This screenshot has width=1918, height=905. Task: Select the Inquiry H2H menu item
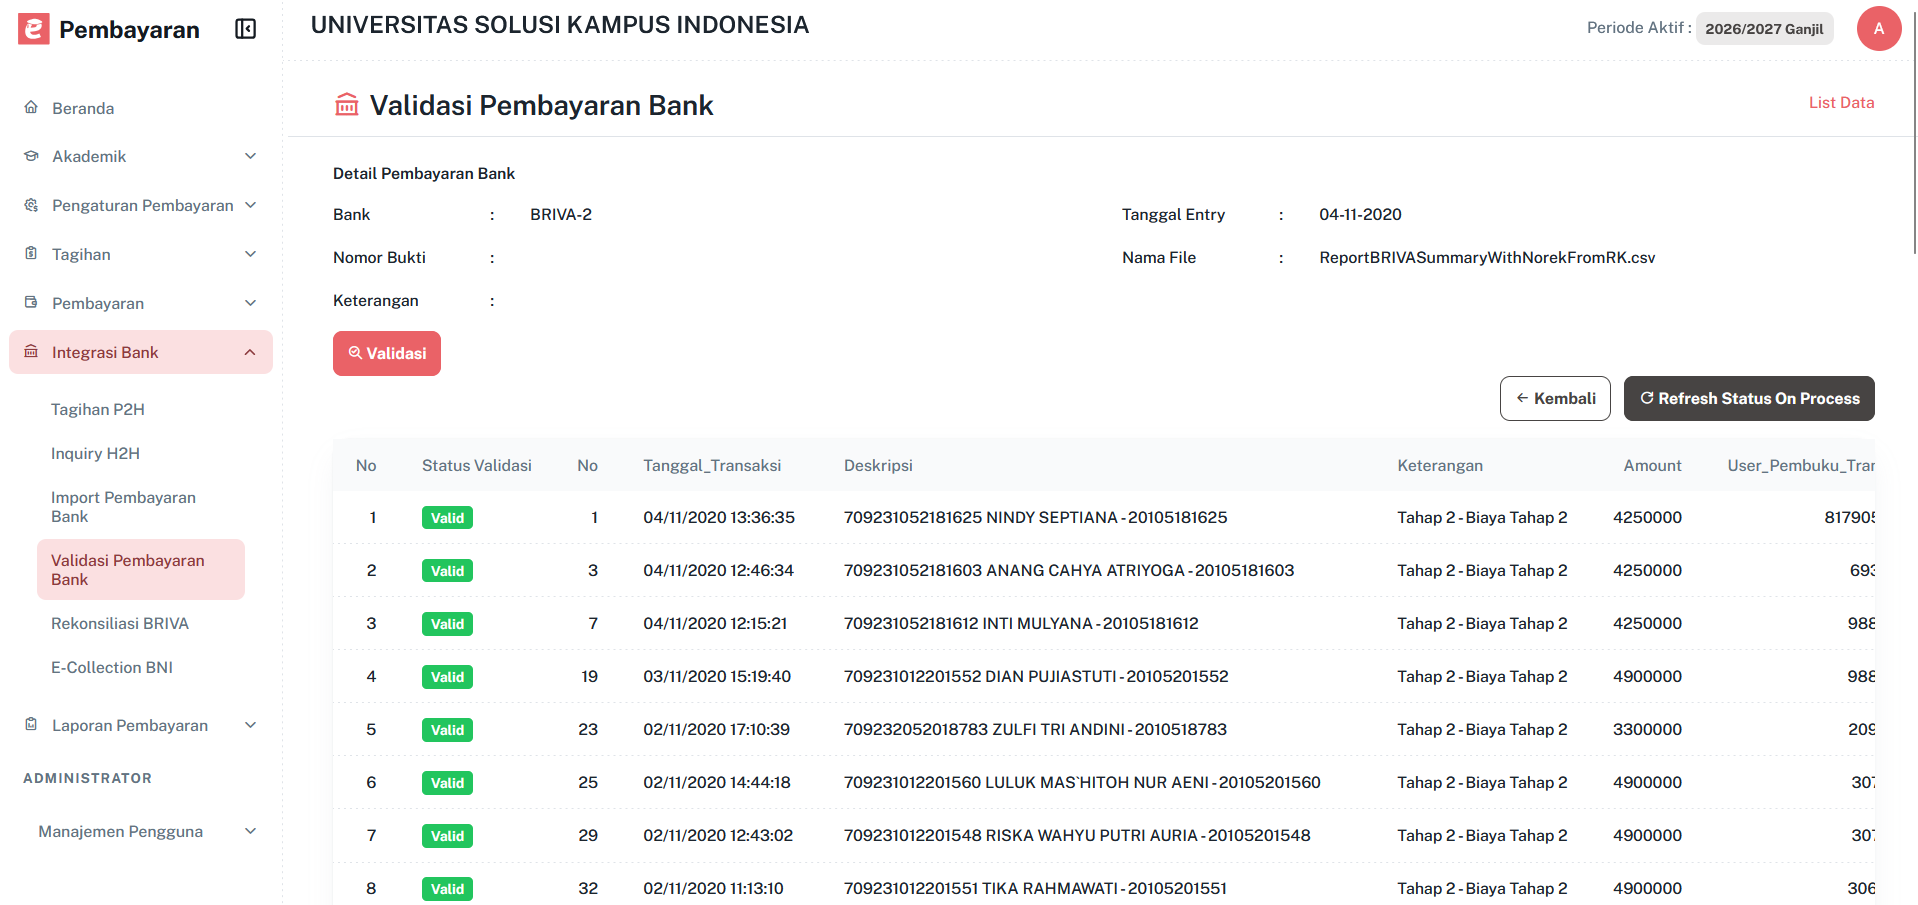click(x=95, y=453)
